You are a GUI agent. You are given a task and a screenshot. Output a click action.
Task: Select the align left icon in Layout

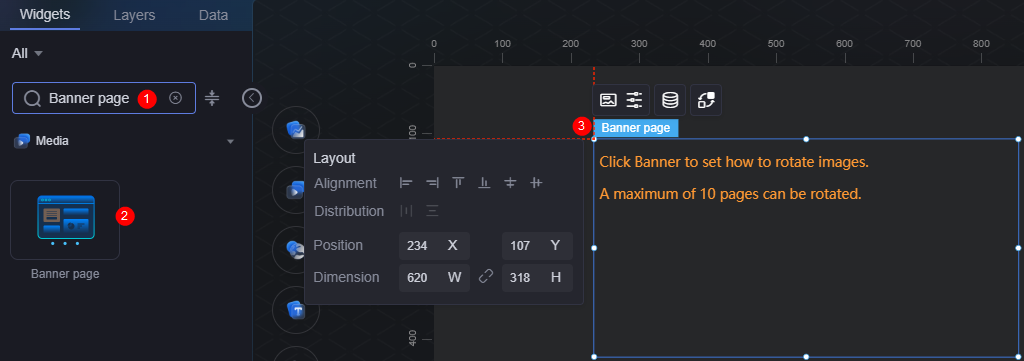pos(406,183)
